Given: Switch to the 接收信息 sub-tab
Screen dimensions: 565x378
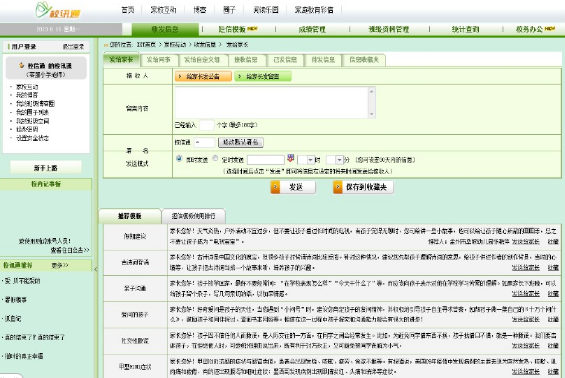Looking at the screenshot, I should [x=246, y=60].
